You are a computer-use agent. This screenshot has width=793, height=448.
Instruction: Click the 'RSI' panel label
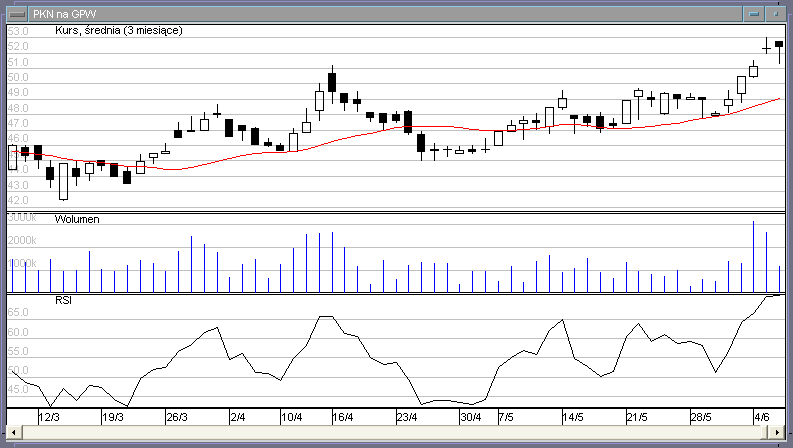[x=63, y=300]
